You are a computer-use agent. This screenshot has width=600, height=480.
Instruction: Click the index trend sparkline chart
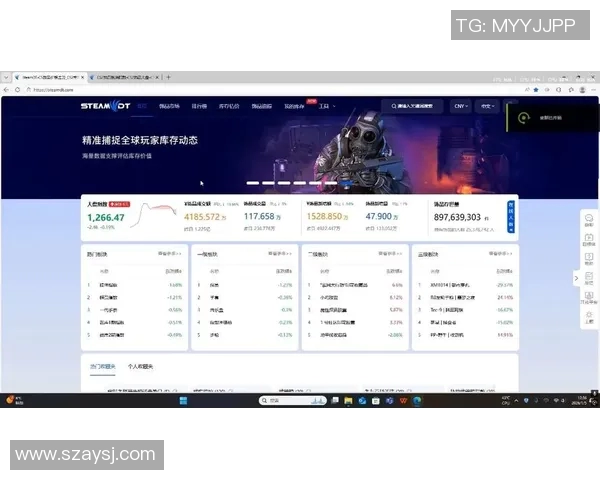click(x=153, y=215)
